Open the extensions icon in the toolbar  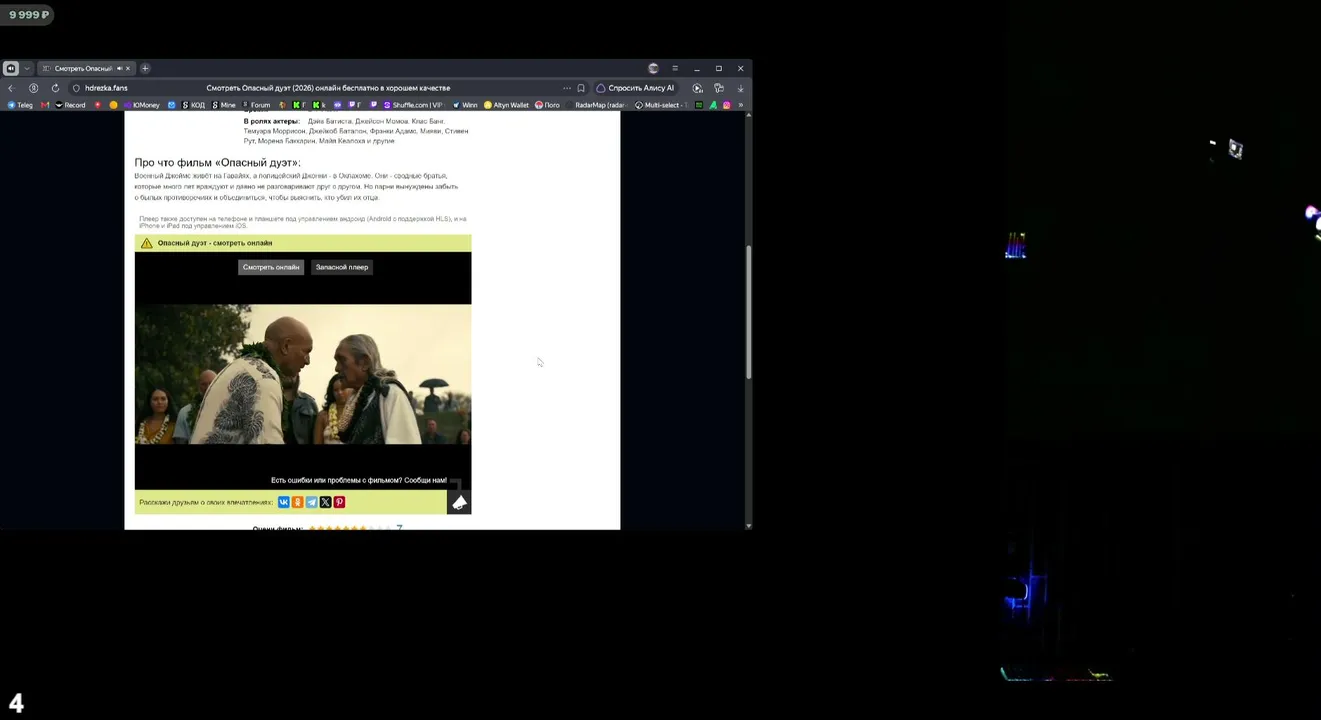pos(719,88)
